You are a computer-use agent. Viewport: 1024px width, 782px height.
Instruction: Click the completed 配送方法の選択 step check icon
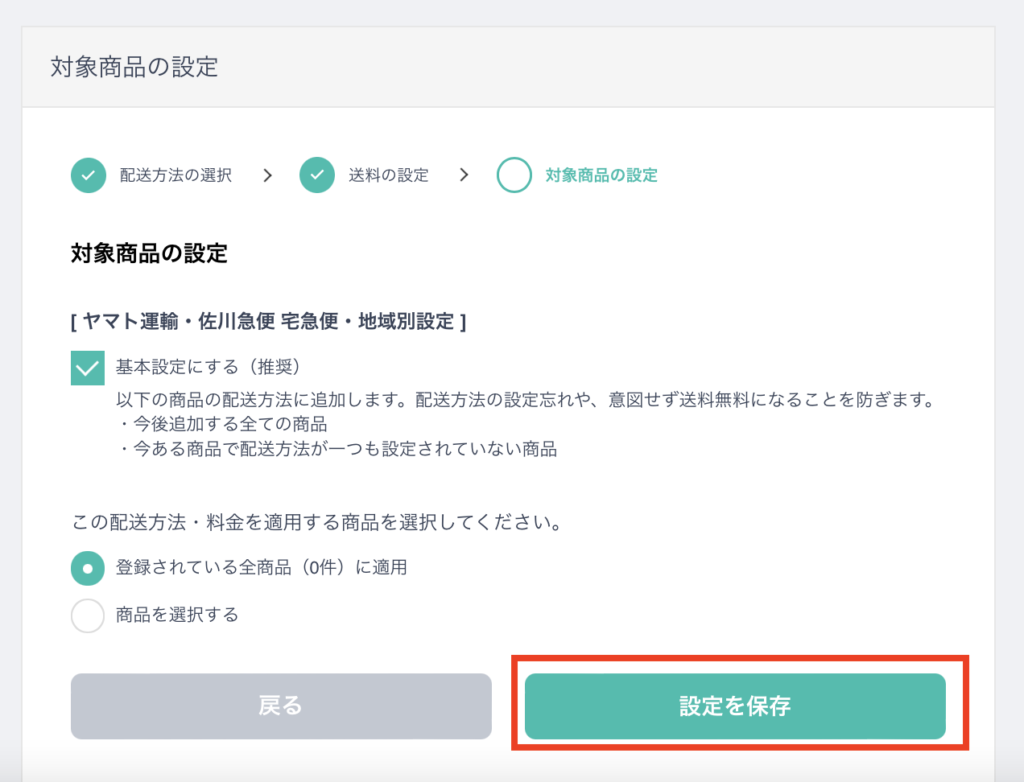point(88,175)
